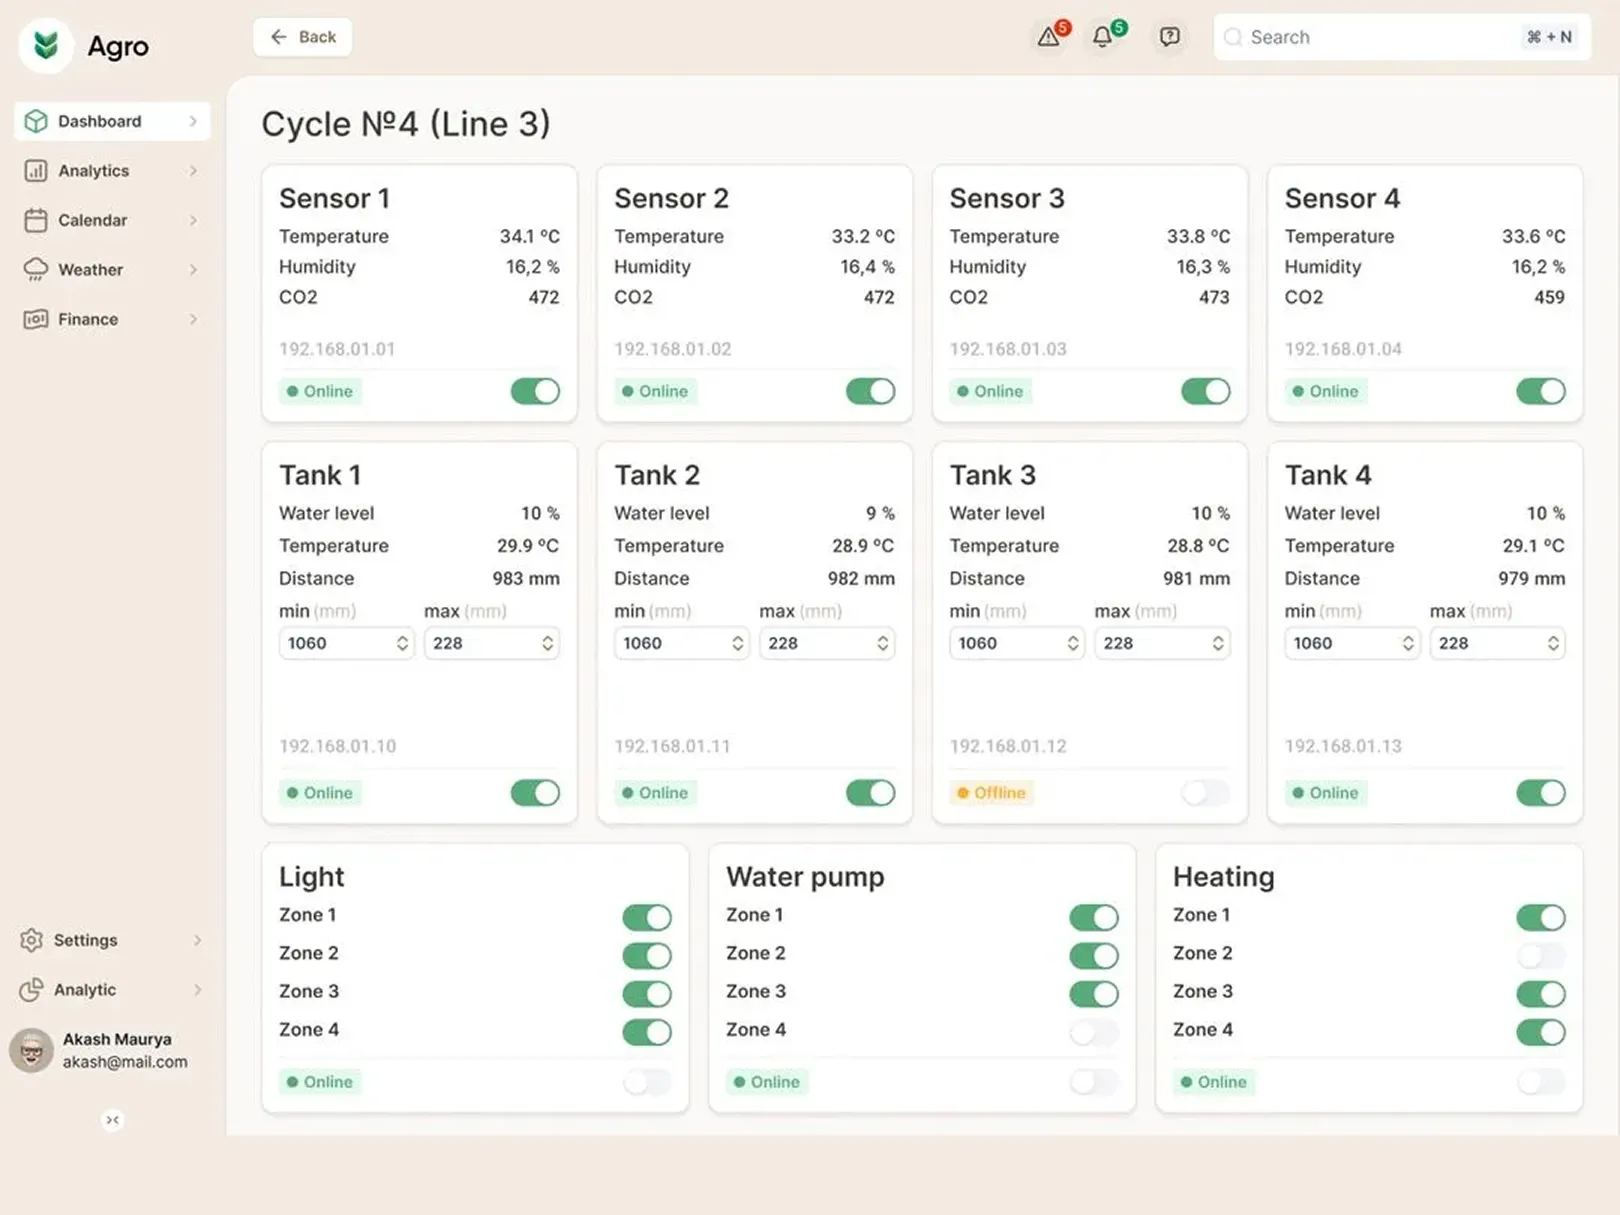Open the Dashboard menu item

point(112,121)
